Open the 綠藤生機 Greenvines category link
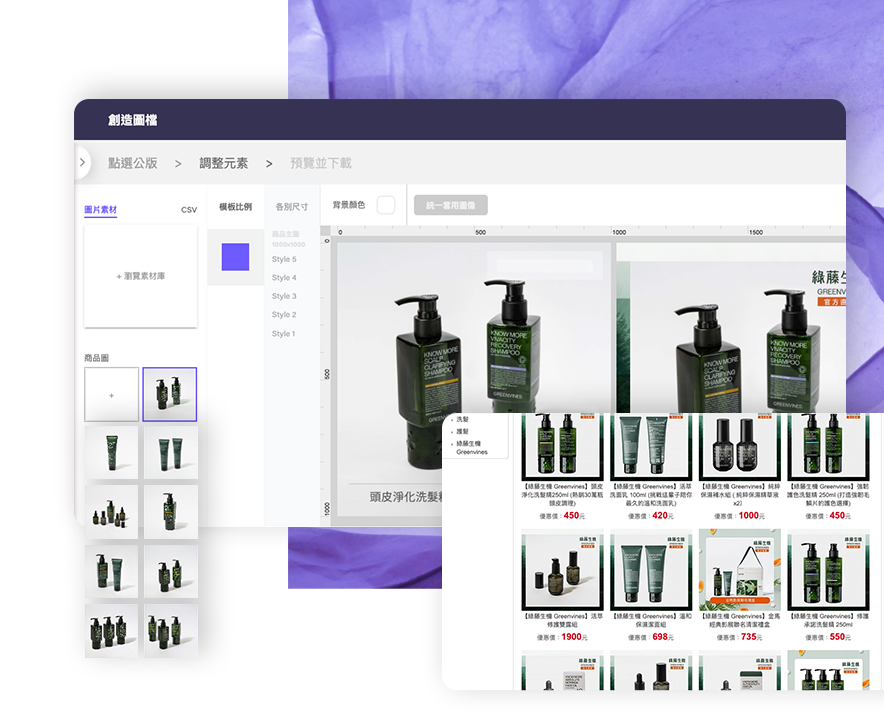 click(x=472, y=448)
